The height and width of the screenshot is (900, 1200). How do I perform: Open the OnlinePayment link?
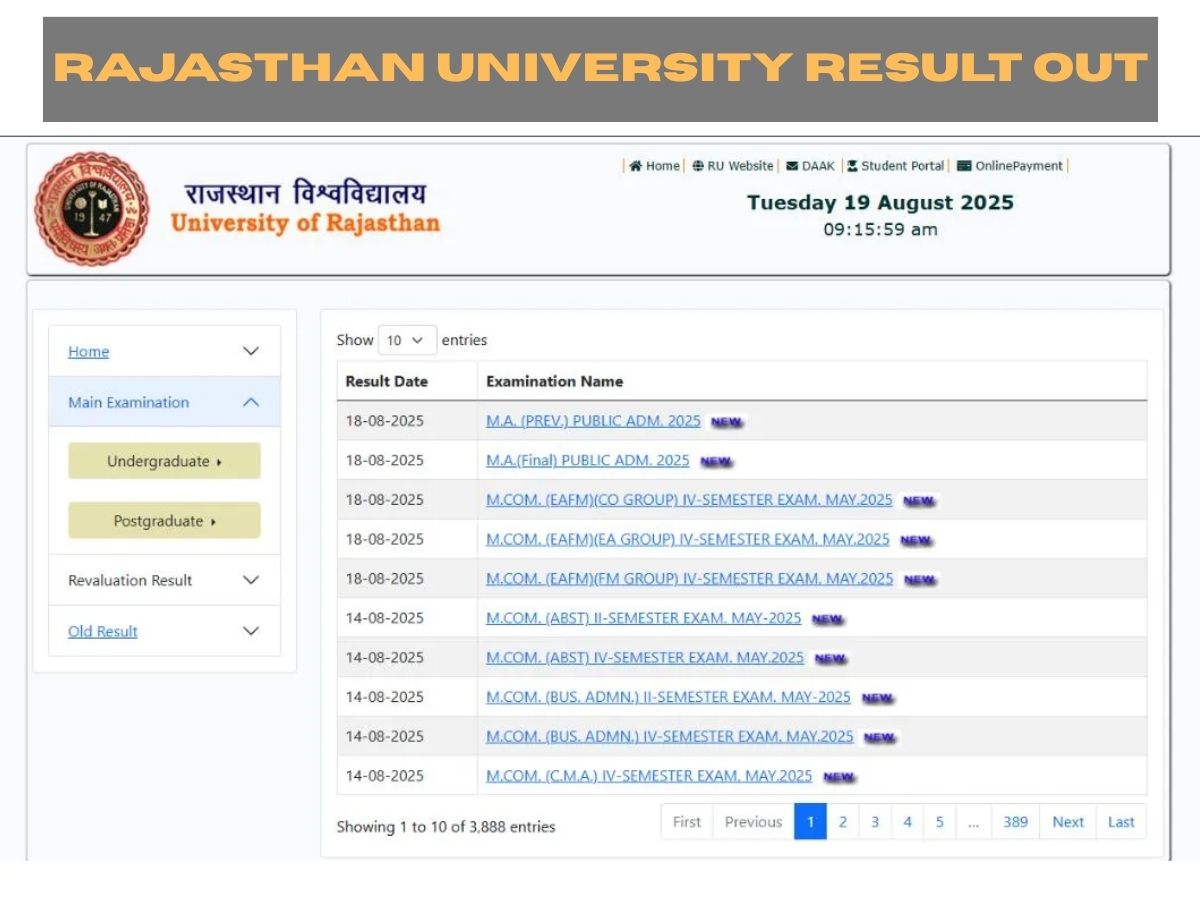tap(1010, 166)
